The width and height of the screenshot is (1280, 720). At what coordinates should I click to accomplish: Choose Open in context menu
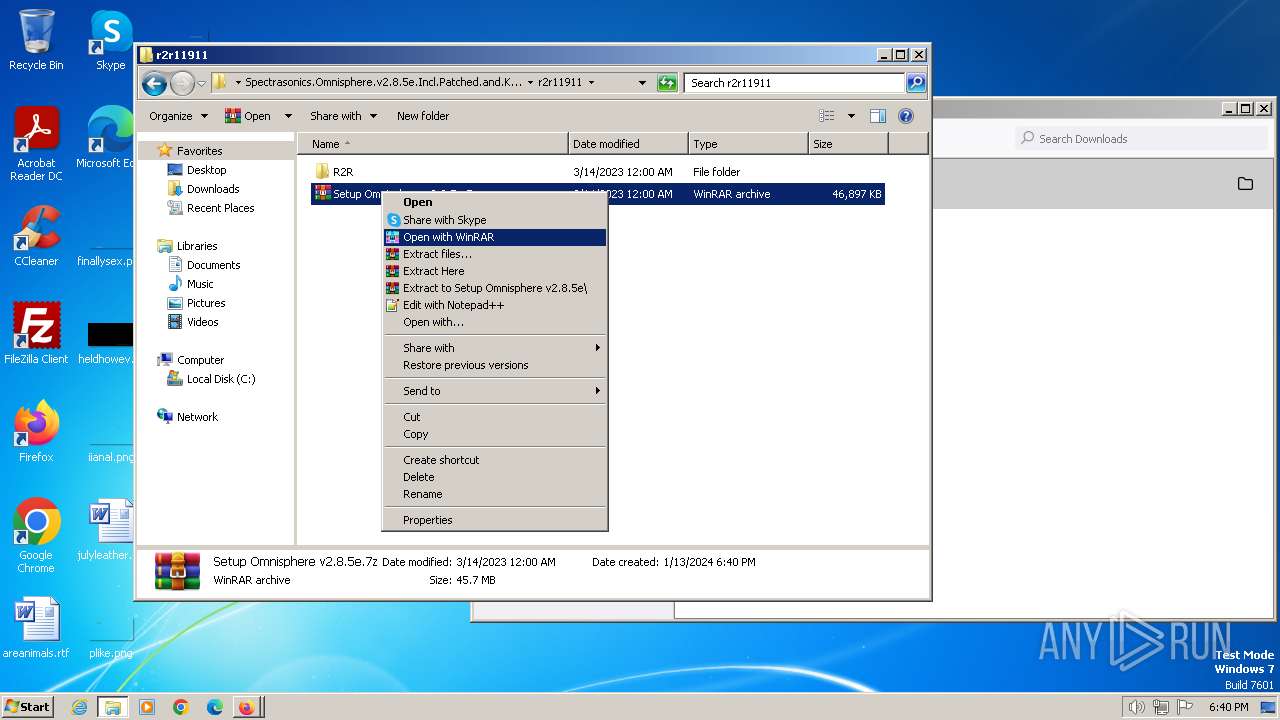click(495, 202)
